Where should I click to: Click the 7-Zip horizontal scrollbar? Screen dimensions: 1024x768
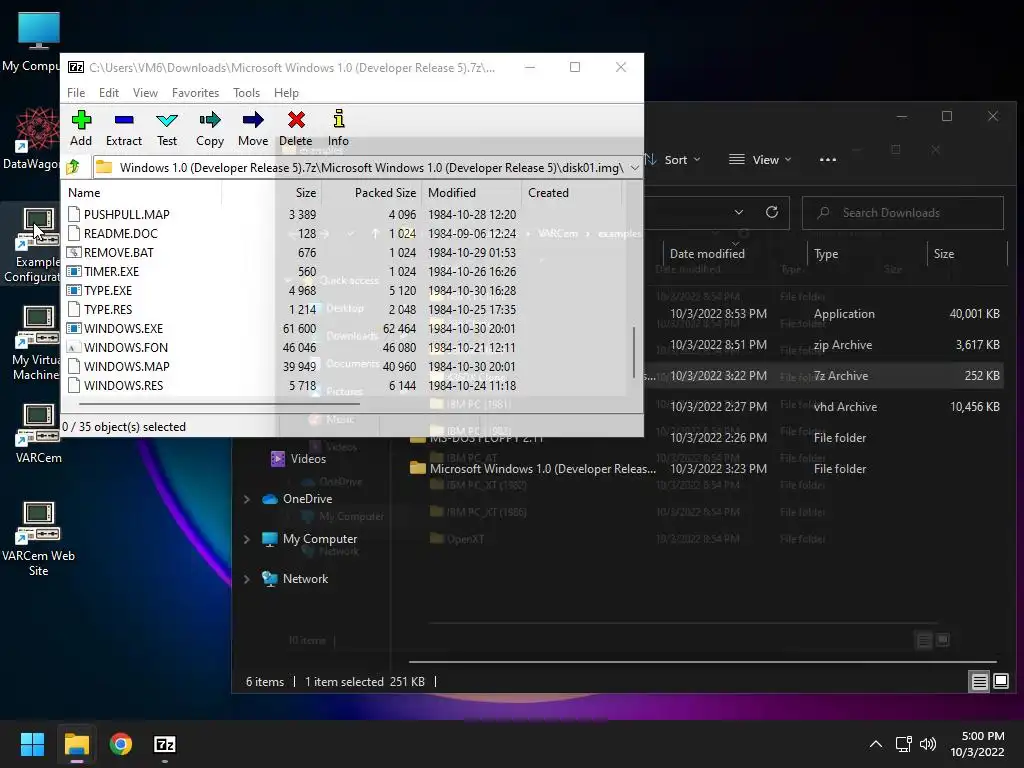219,404
